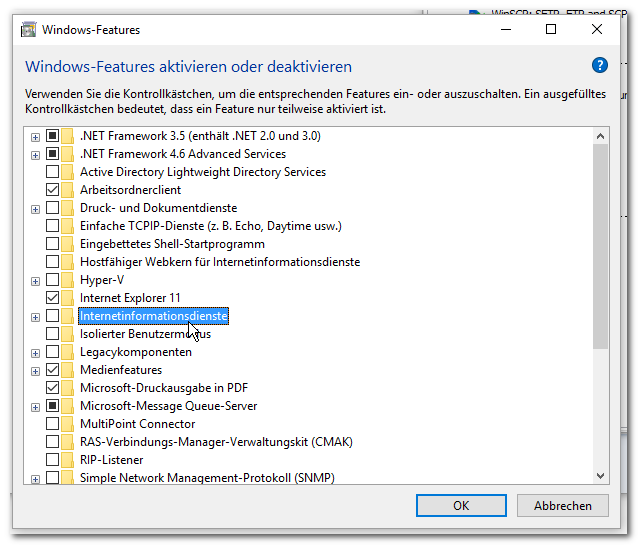The height and width of the screenshot is (545, 638).
Task: Click the feature list vertical scrollbar thumb
Action: (600, 247)
